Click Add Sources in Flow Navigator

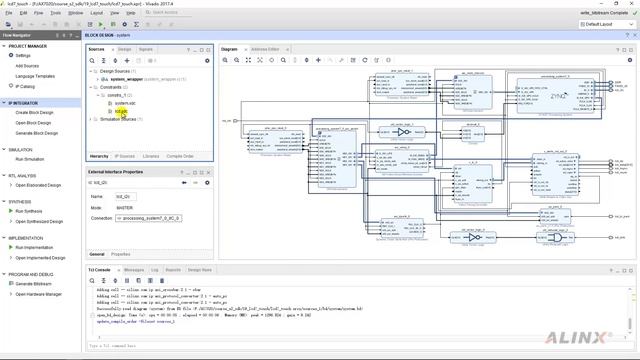(27, 66)
